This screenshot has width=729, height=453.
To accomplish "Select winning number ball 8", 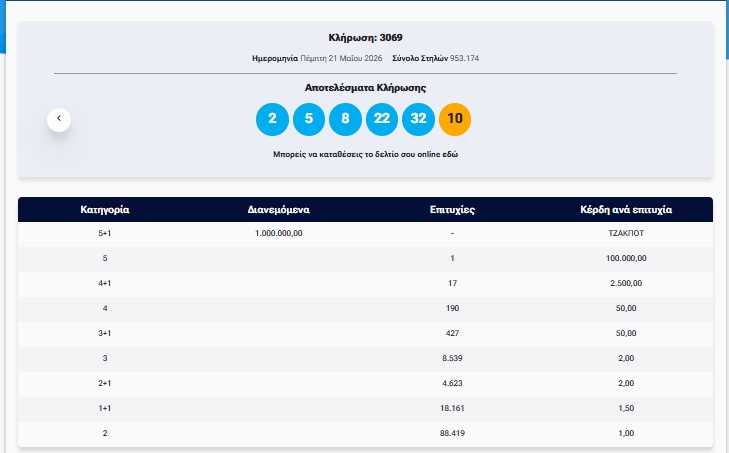I will pos(345,119).
